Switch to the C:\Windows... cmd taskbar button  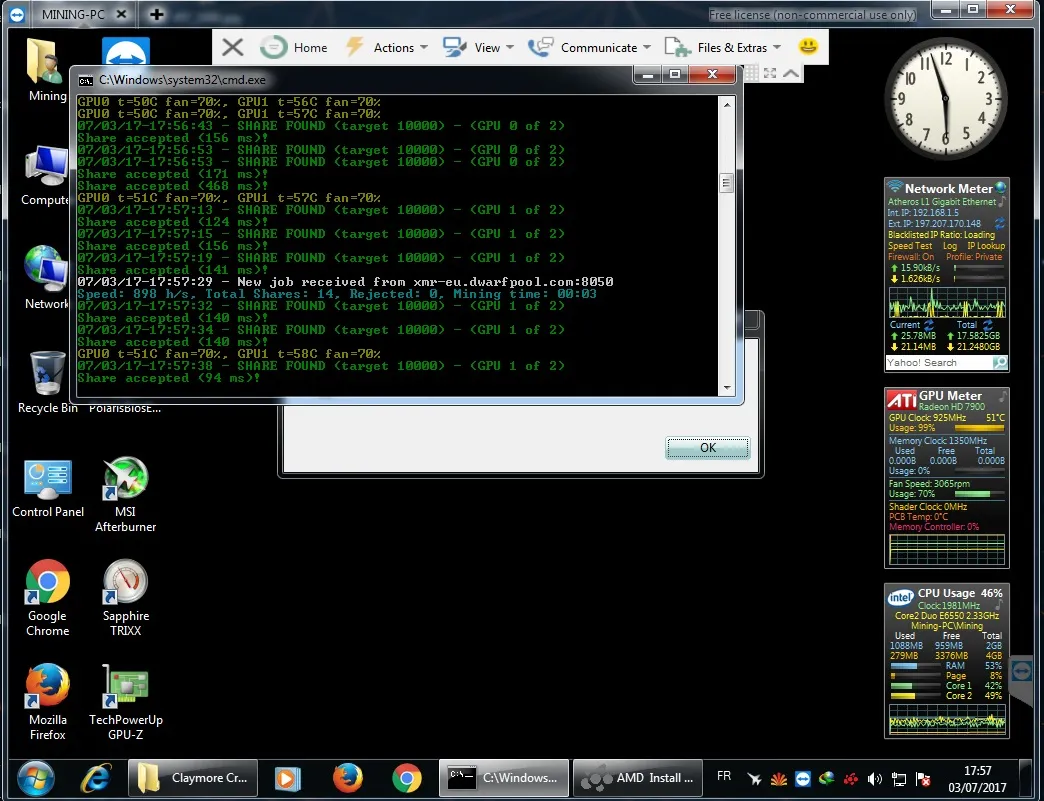click(504, 778)
